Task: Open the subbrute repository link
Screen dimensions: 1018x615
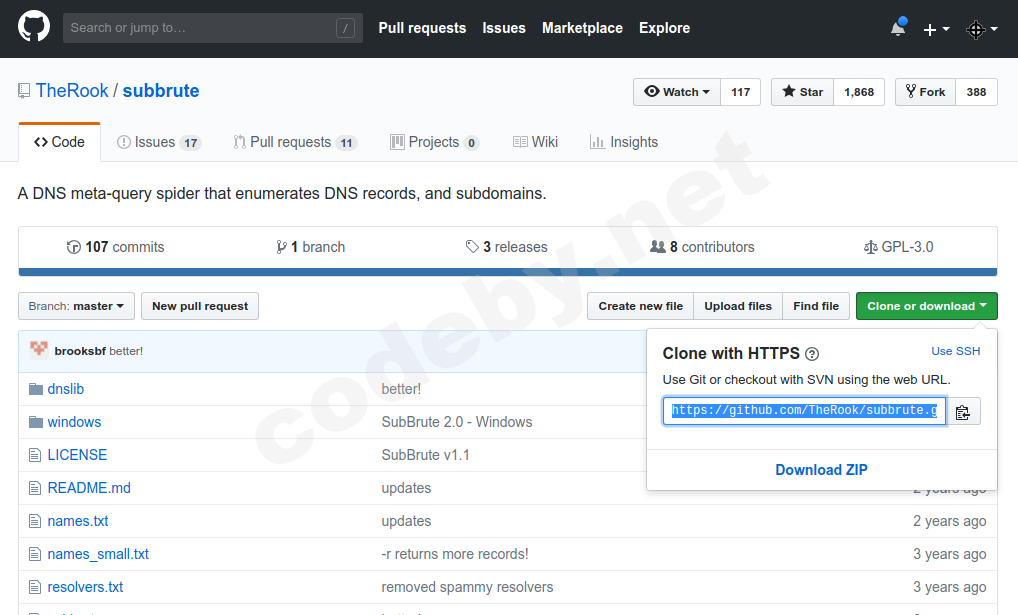Action: (161, 90)
